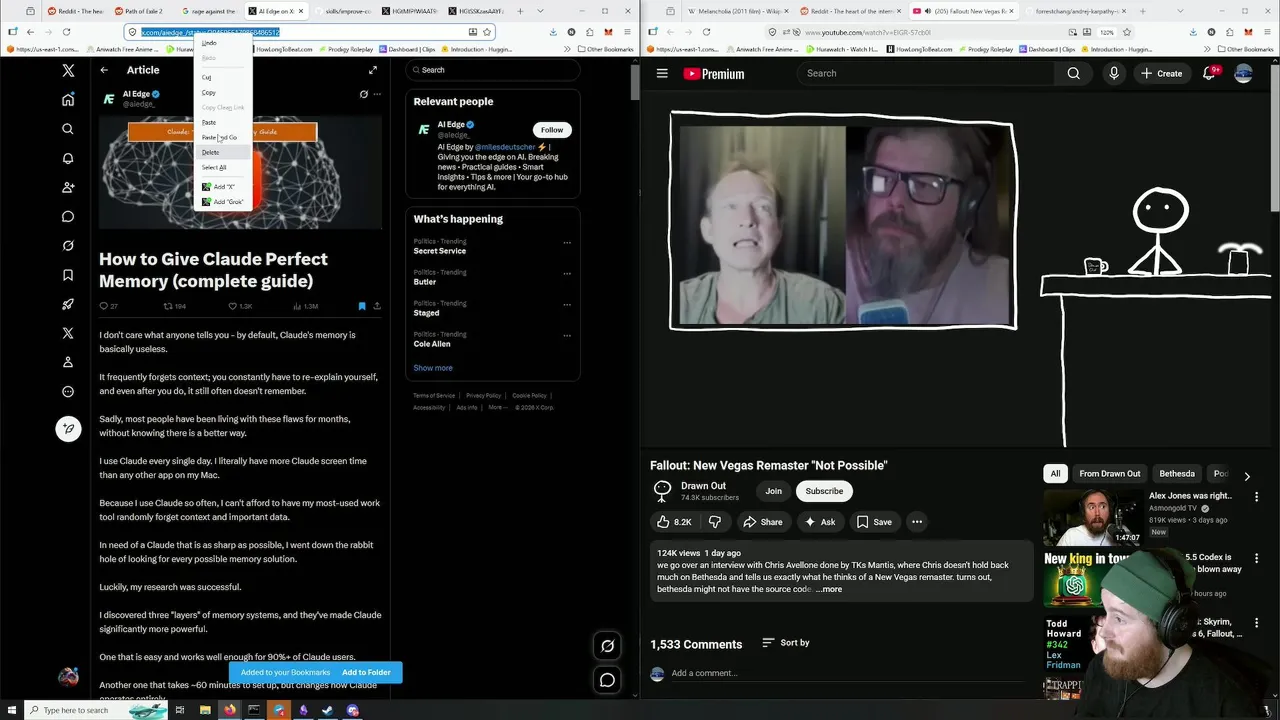Open Explore search icon in X sidebar
Image resolution: width=1280 pixels, height=720 pixels.
pos(68,129)
